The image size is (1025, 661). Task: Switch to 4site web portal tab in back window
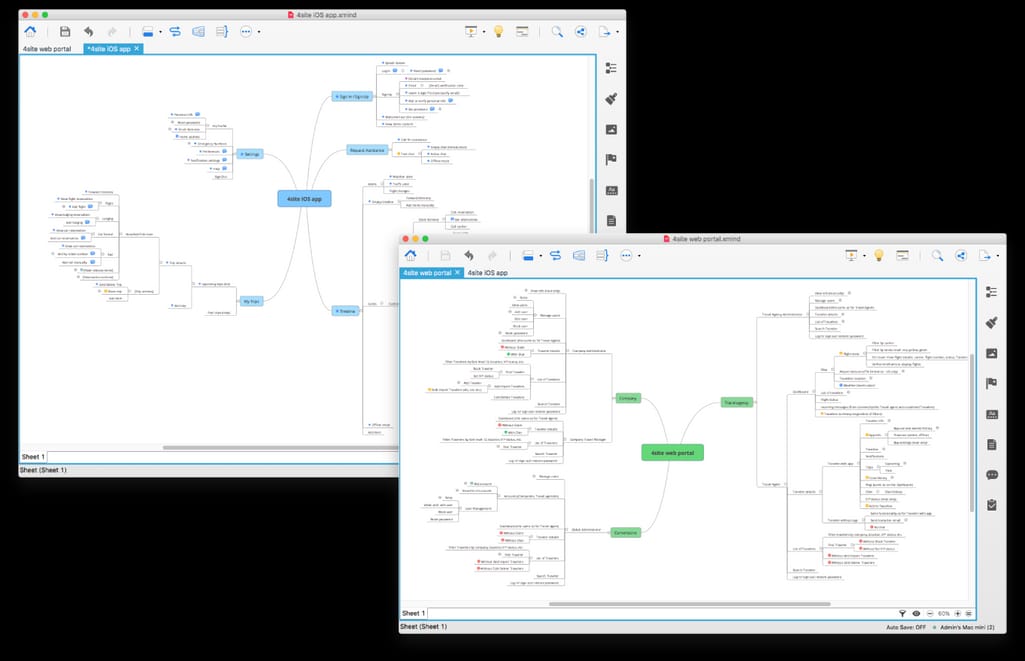47,49
